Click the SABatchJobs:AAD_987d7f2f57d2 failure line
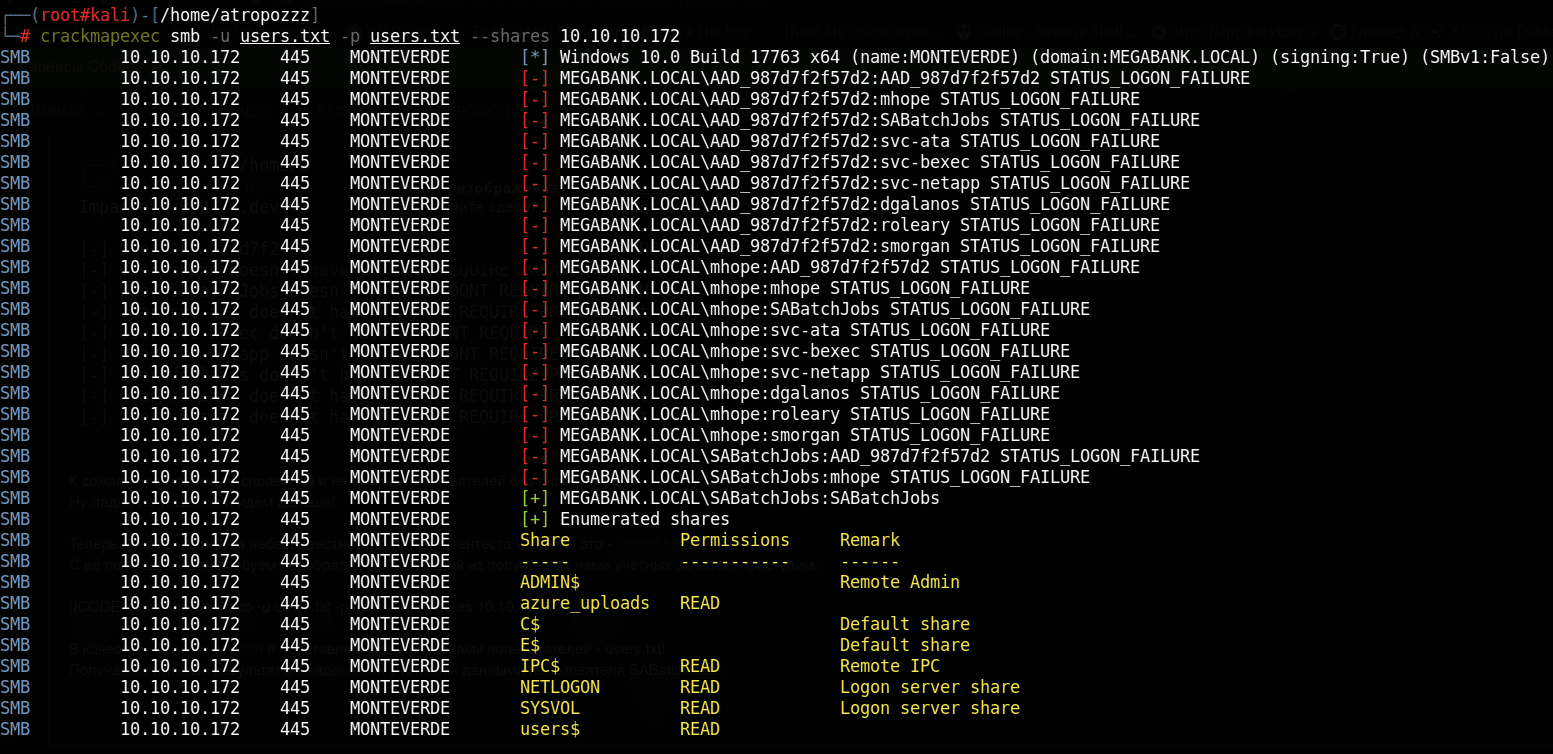 point(880,456)
